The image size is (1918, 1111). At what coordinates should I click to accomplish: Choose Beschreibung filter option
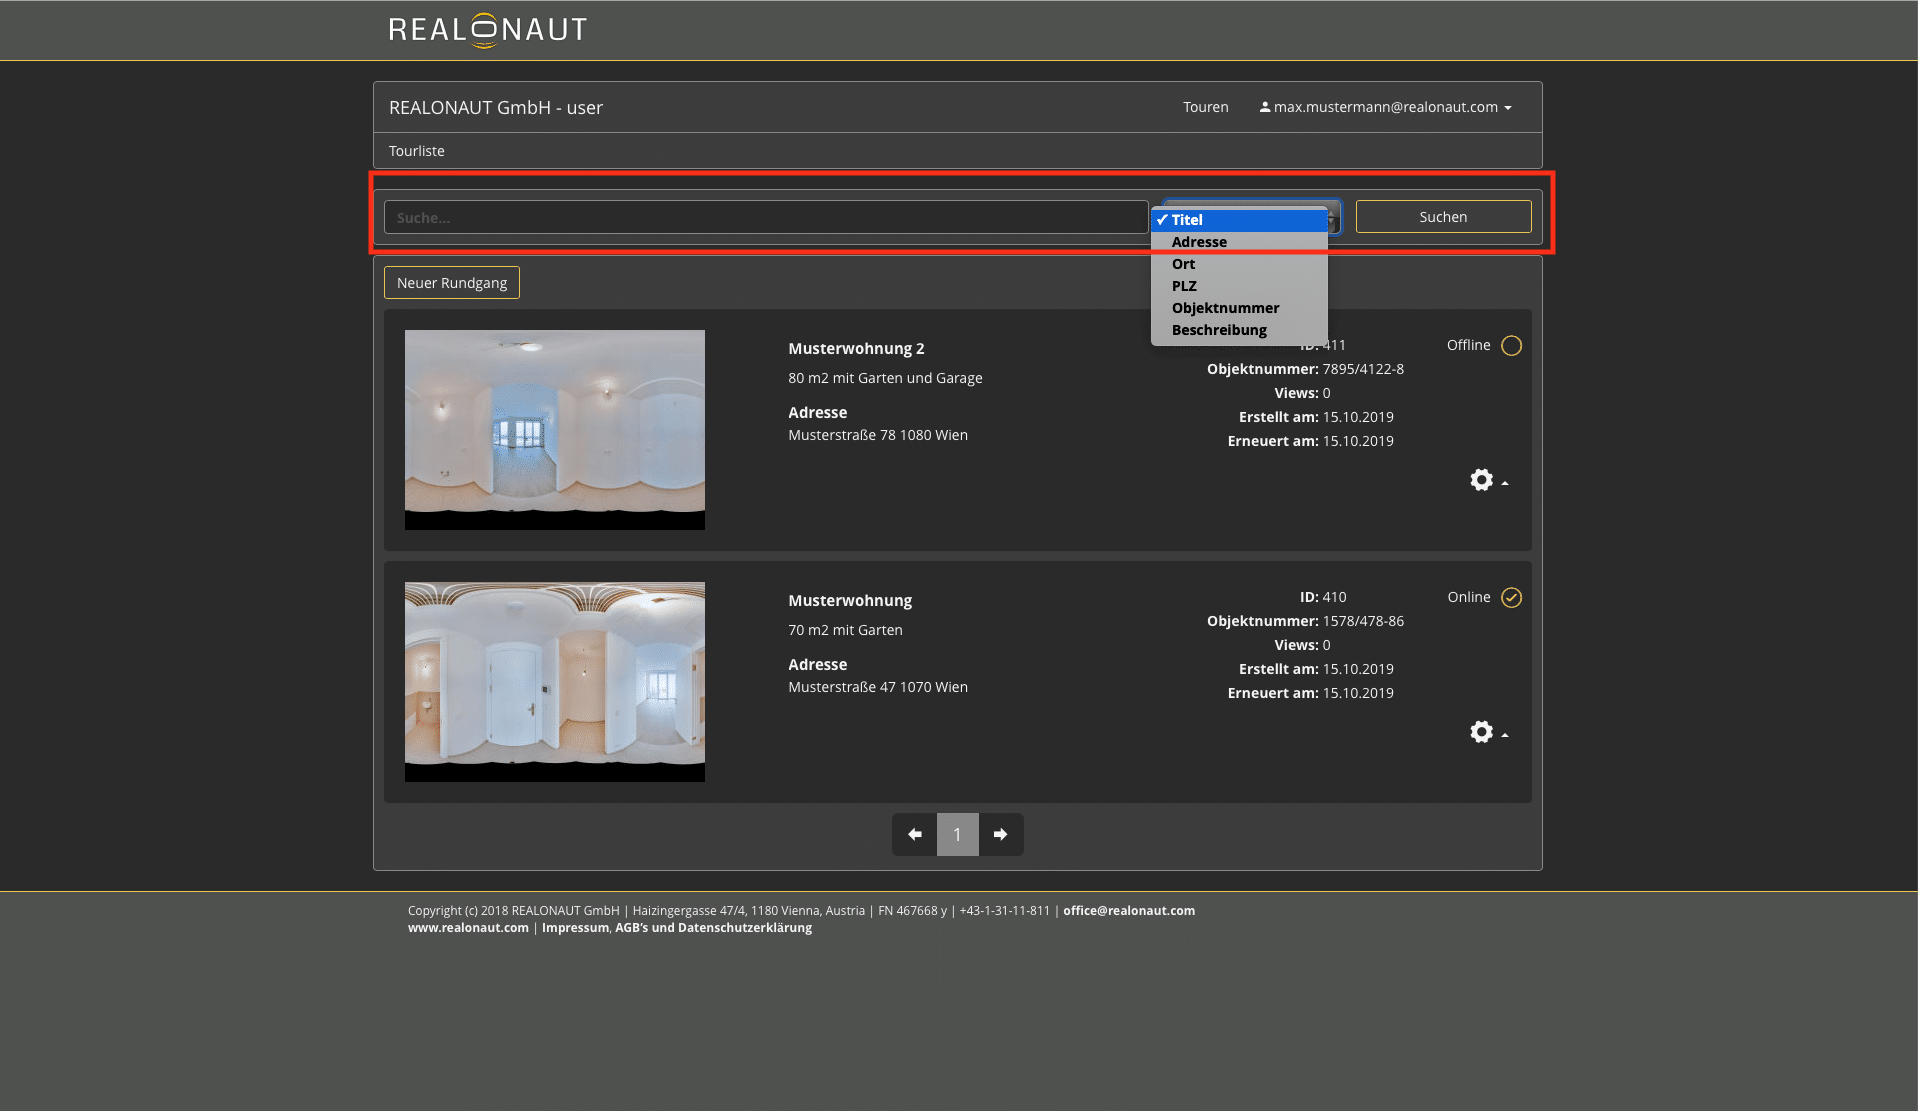pos(1219,330)
